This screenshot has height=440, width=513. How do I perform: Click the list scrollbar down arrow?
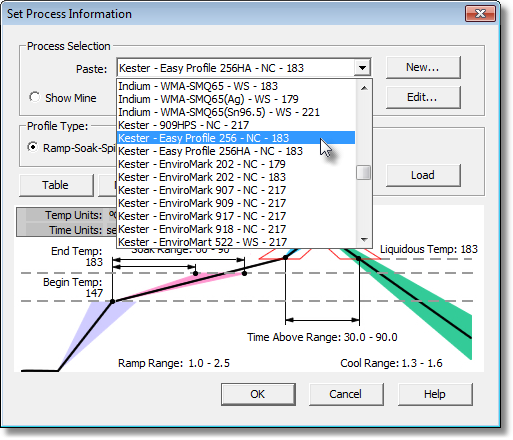click(364, 239)
